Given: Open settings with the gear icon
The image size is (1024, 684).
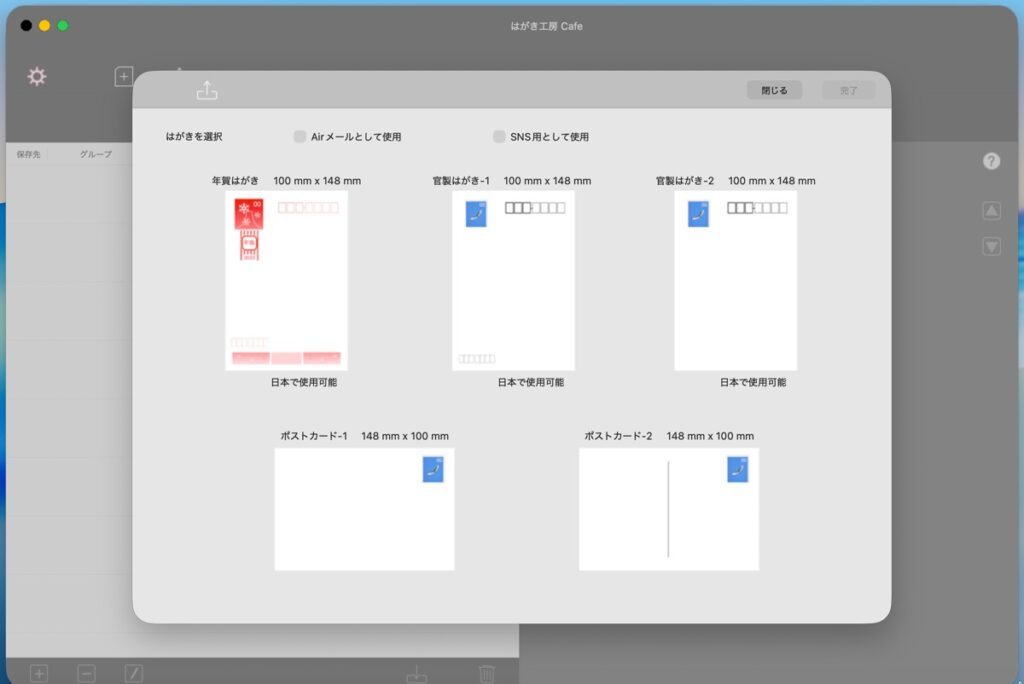Looking at the screenshot, I should 37,76.
